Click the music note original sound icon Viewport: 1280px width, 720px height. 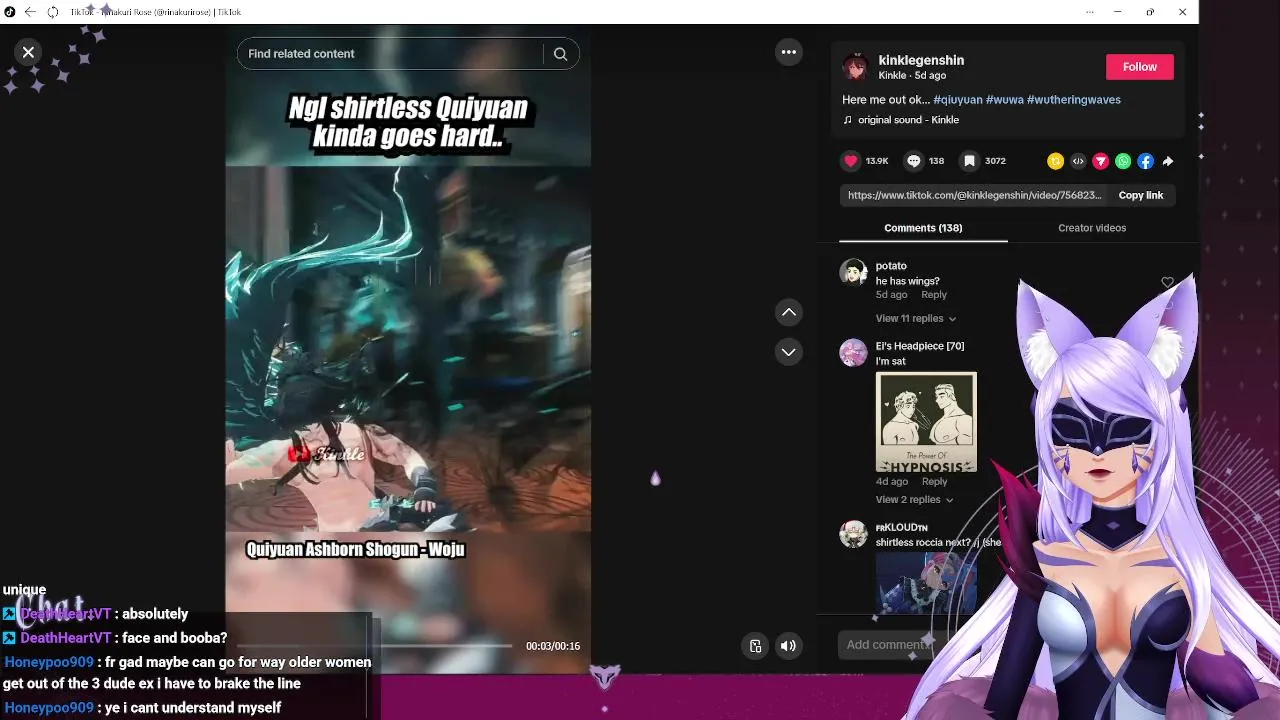[848, 120]
